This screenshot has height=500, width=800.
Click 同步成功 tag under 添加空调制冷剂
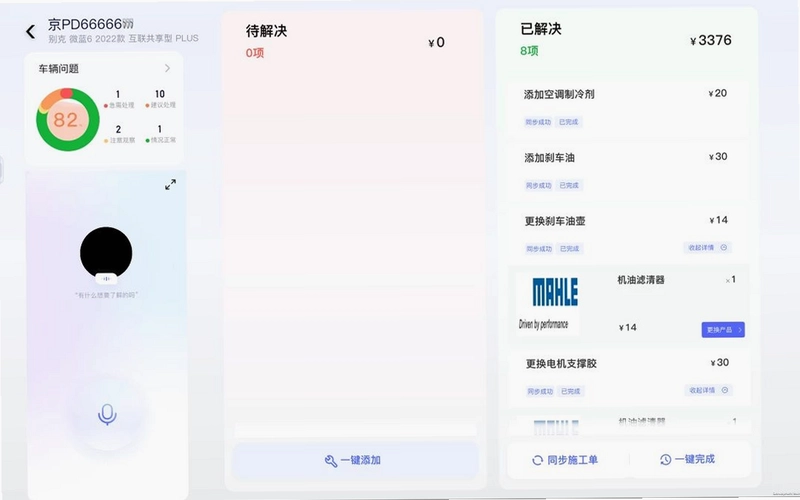538,122
